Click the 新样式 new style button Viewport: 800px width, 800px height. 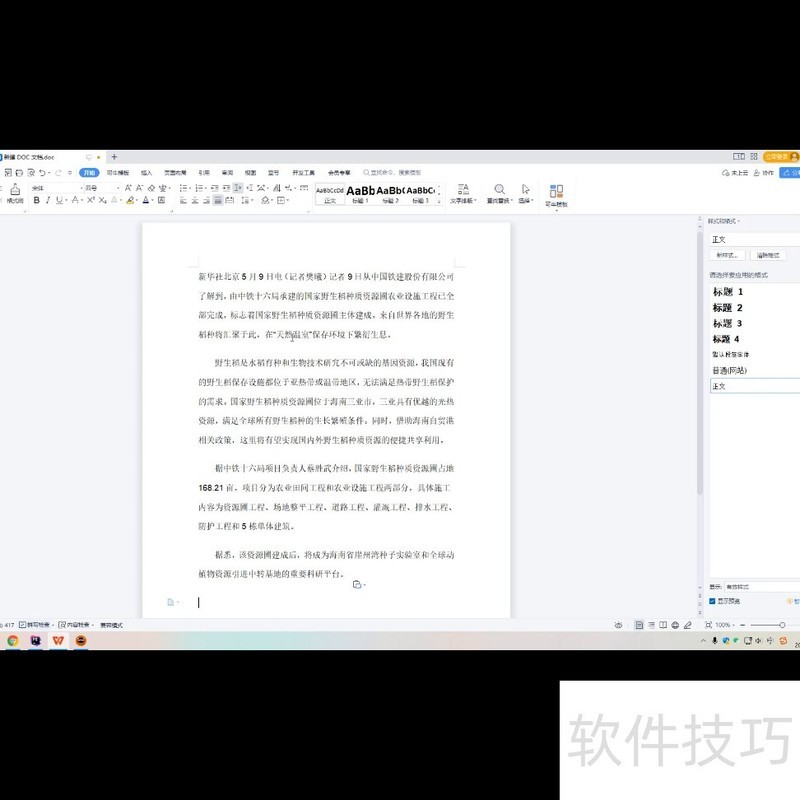click(727, 255)
